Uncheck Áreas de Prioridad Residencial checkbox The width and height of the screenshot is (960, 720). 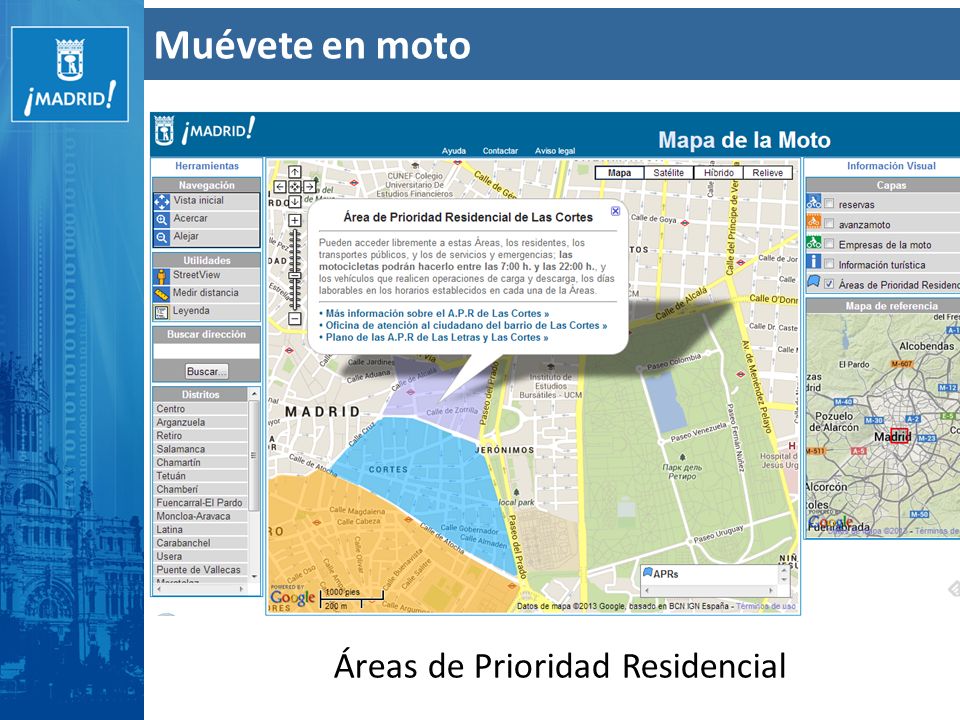(829, 284)
